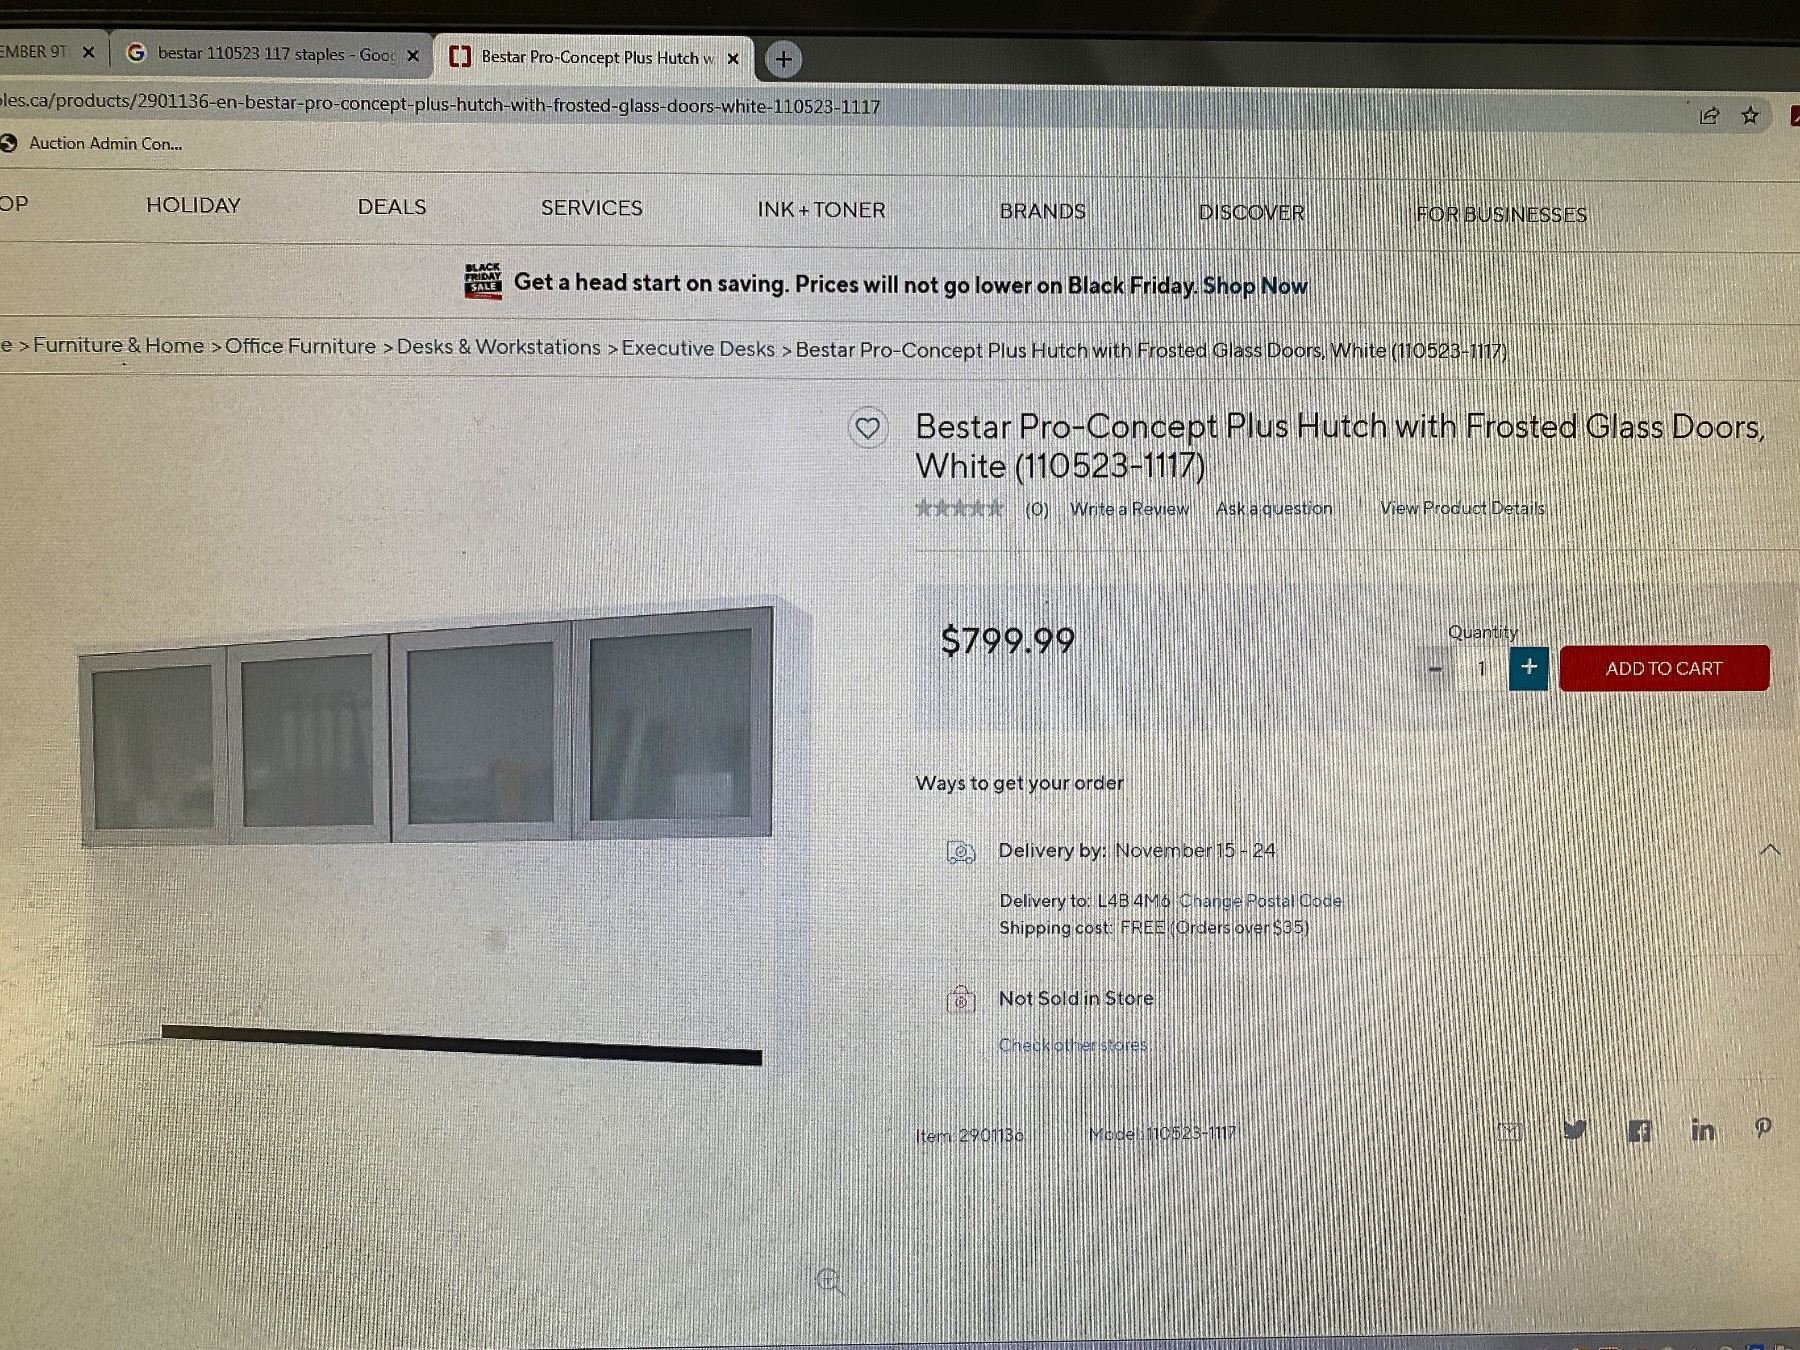Viewport: 1800px width, 1350px height.
Task: Open a new browser tab
Action: tap(784, 60)
